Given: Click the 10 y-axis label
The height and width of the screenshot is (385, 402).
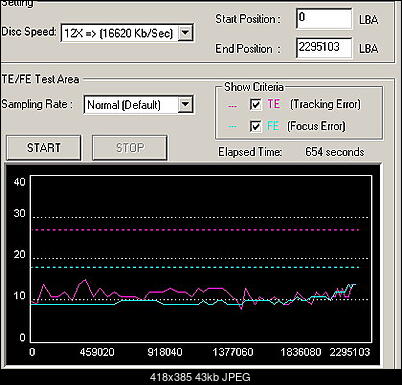Looking at the screenshot, I should point(19,296).
